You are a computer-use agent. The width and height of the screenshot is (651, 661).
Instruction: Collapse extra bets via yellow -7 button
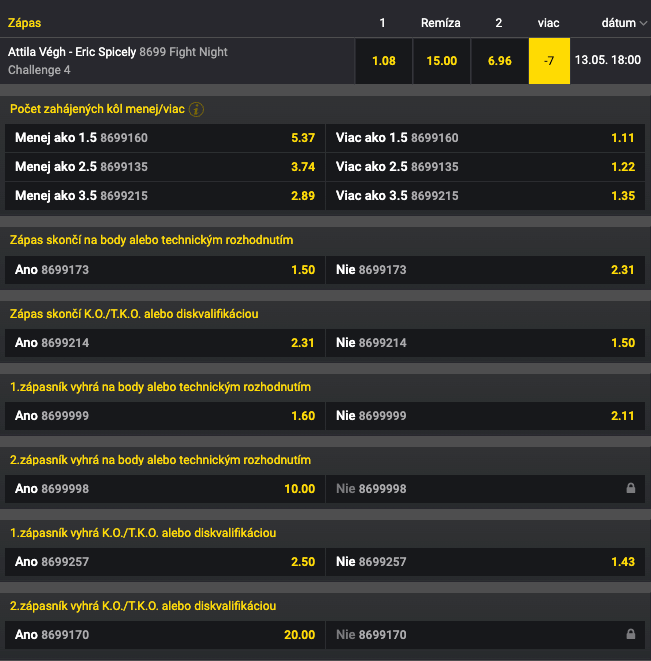(x=549, y=61)
